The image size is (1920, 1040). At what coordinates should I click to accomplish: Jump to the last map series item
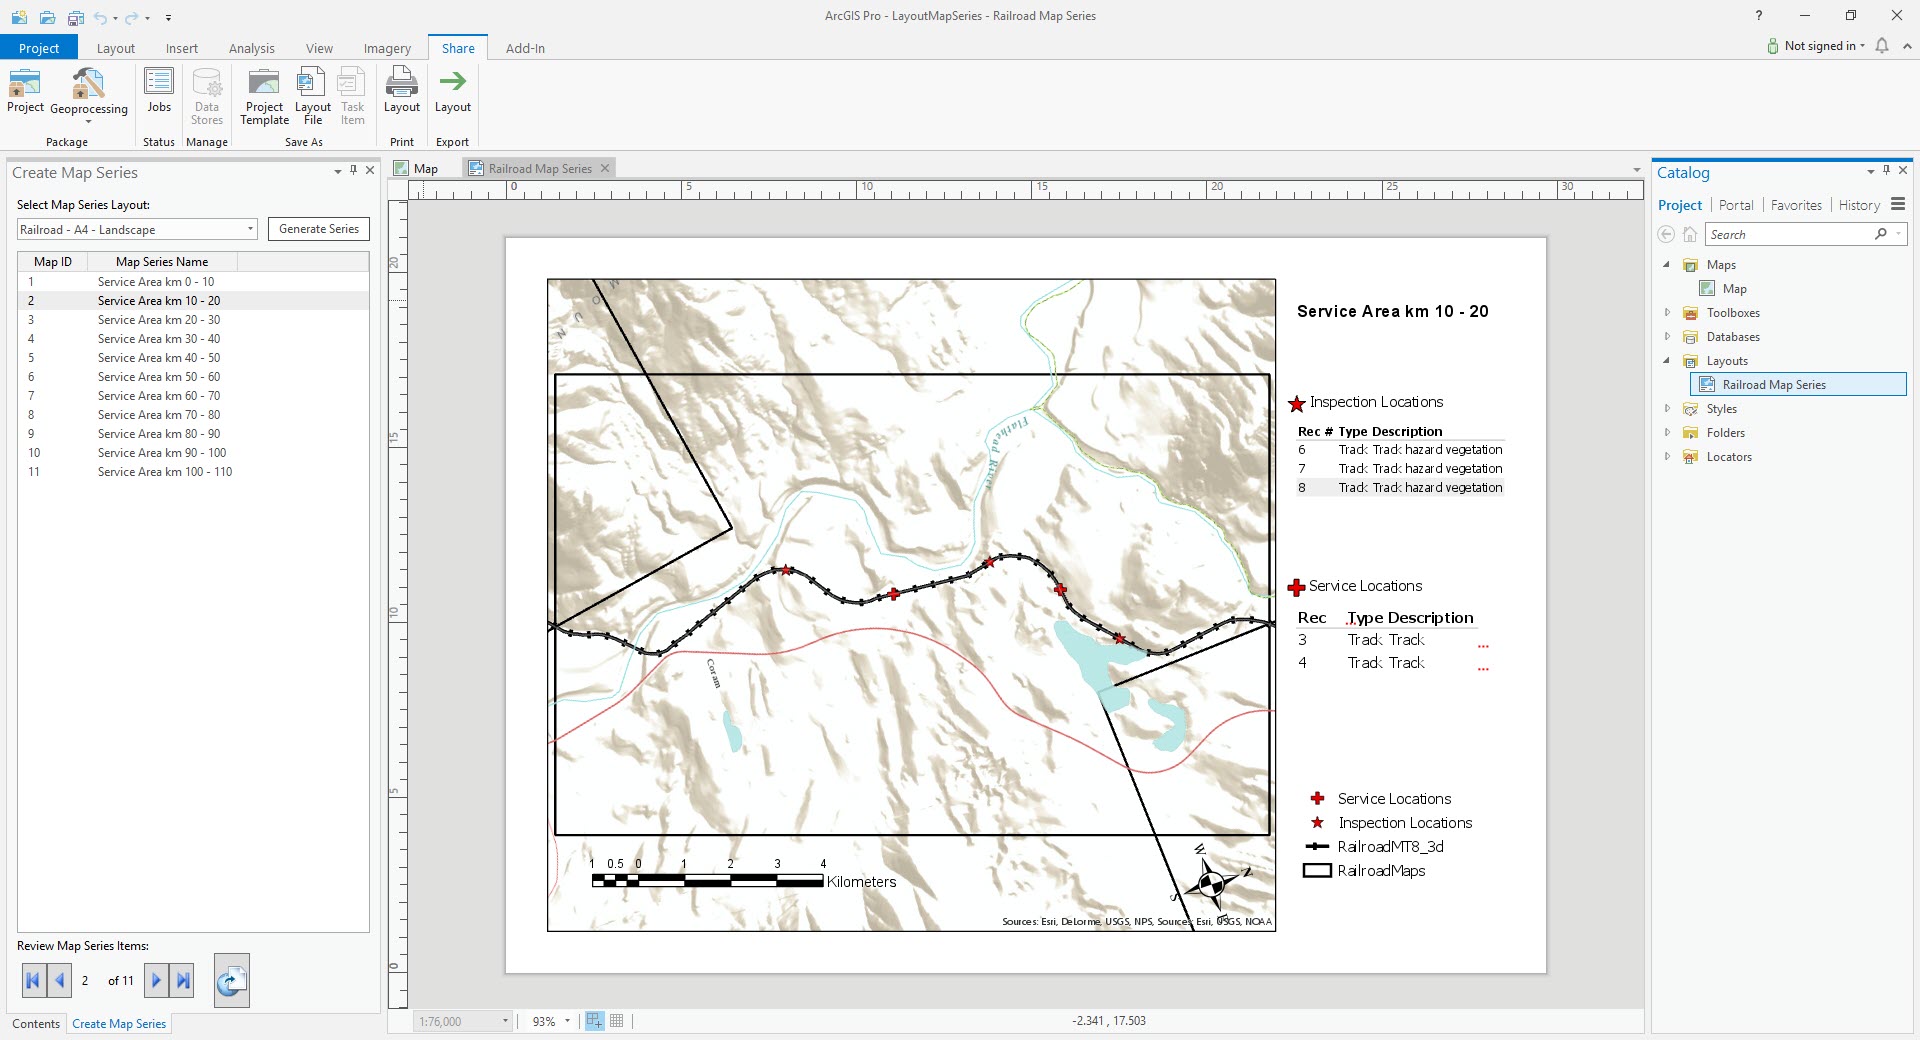pos(183,980)
